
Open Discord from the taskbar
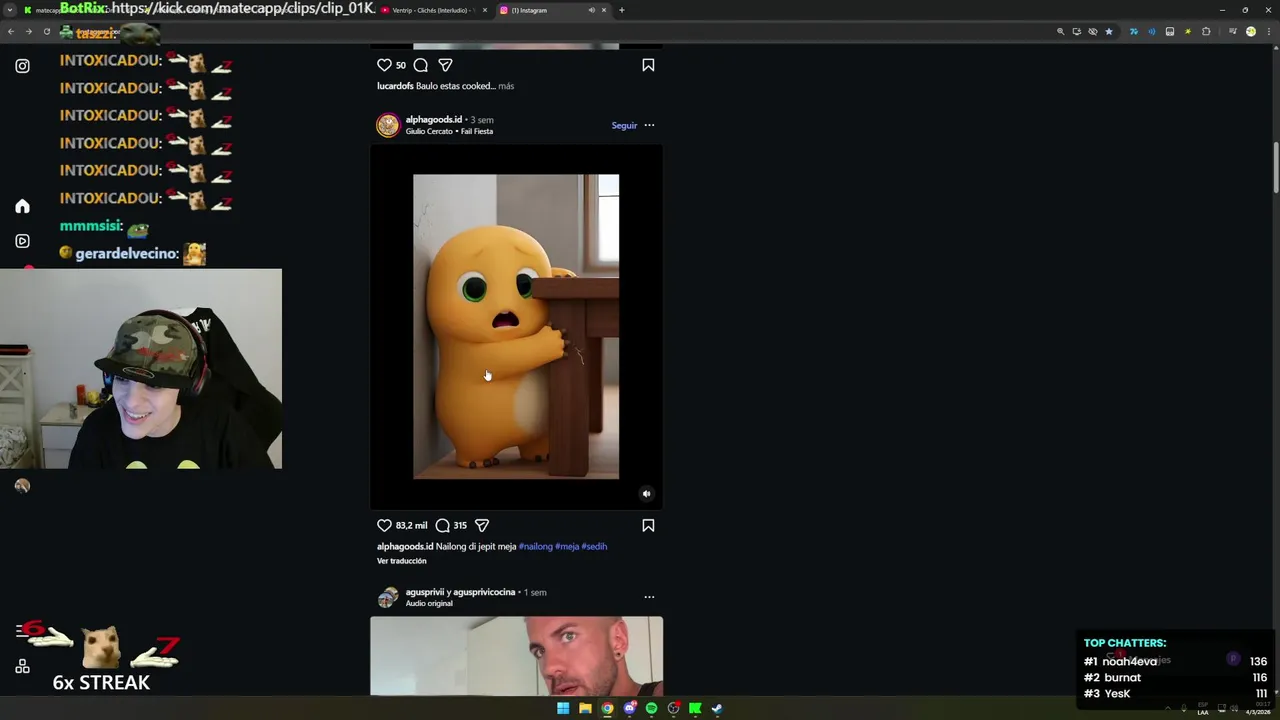(629, 708)
